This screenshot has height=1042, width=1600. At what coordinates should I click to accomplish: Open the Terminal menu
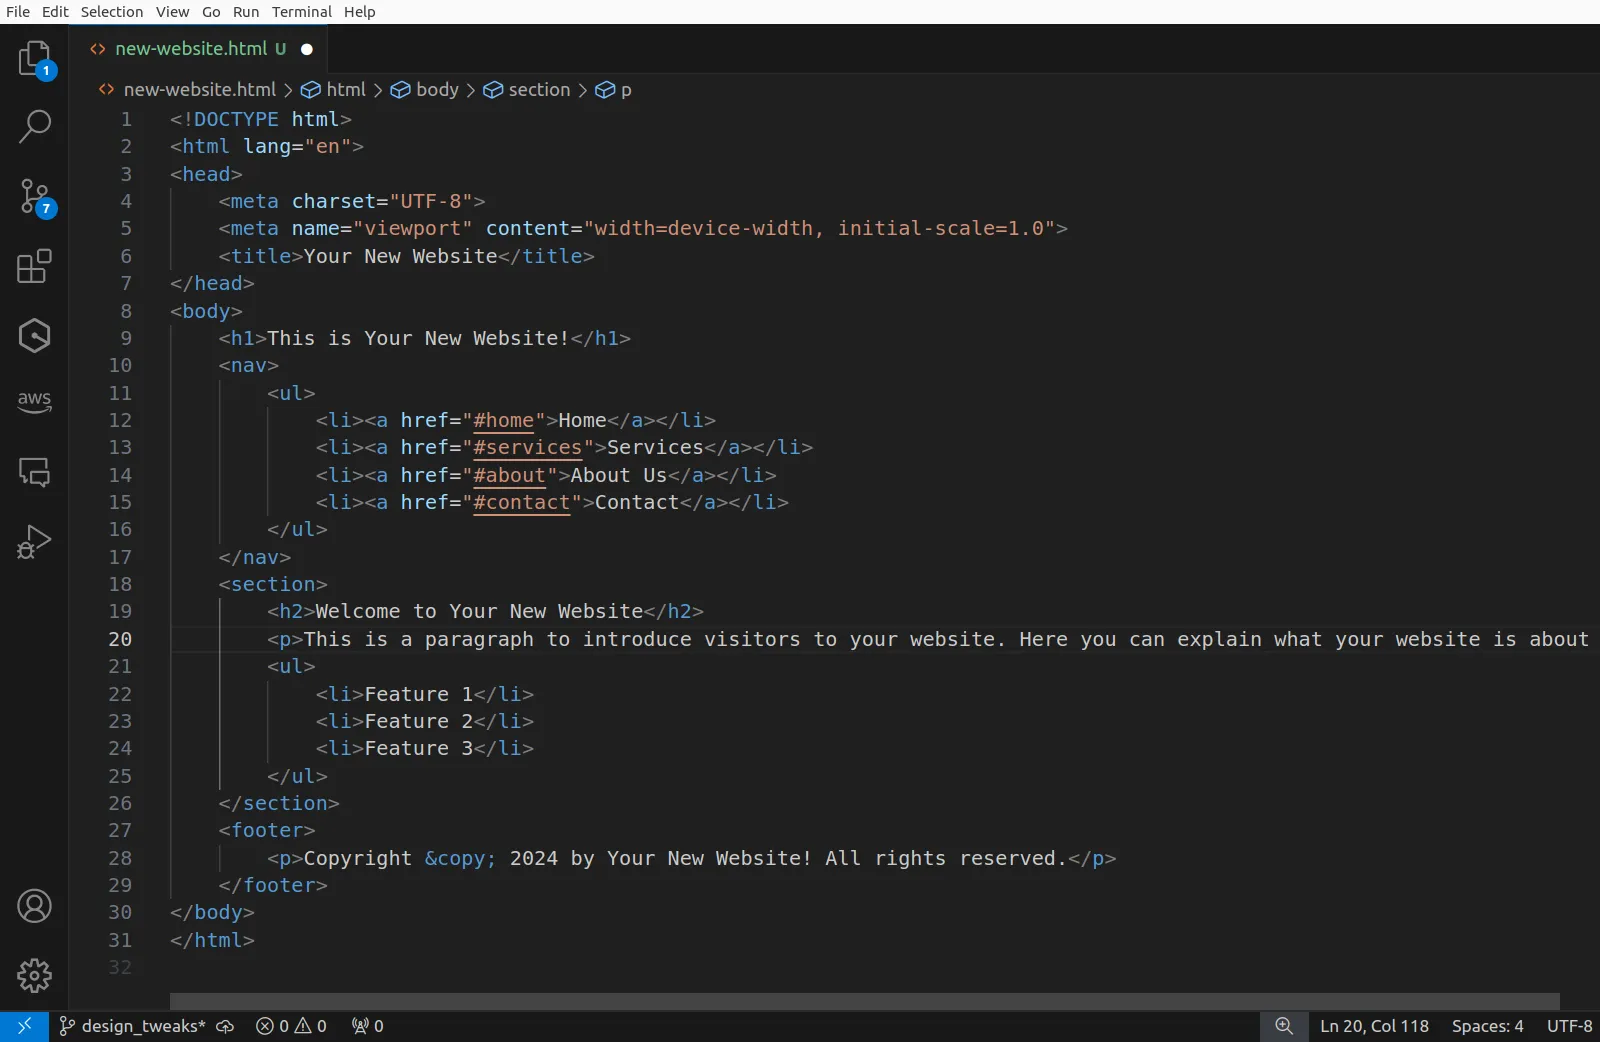pos(302,12)
